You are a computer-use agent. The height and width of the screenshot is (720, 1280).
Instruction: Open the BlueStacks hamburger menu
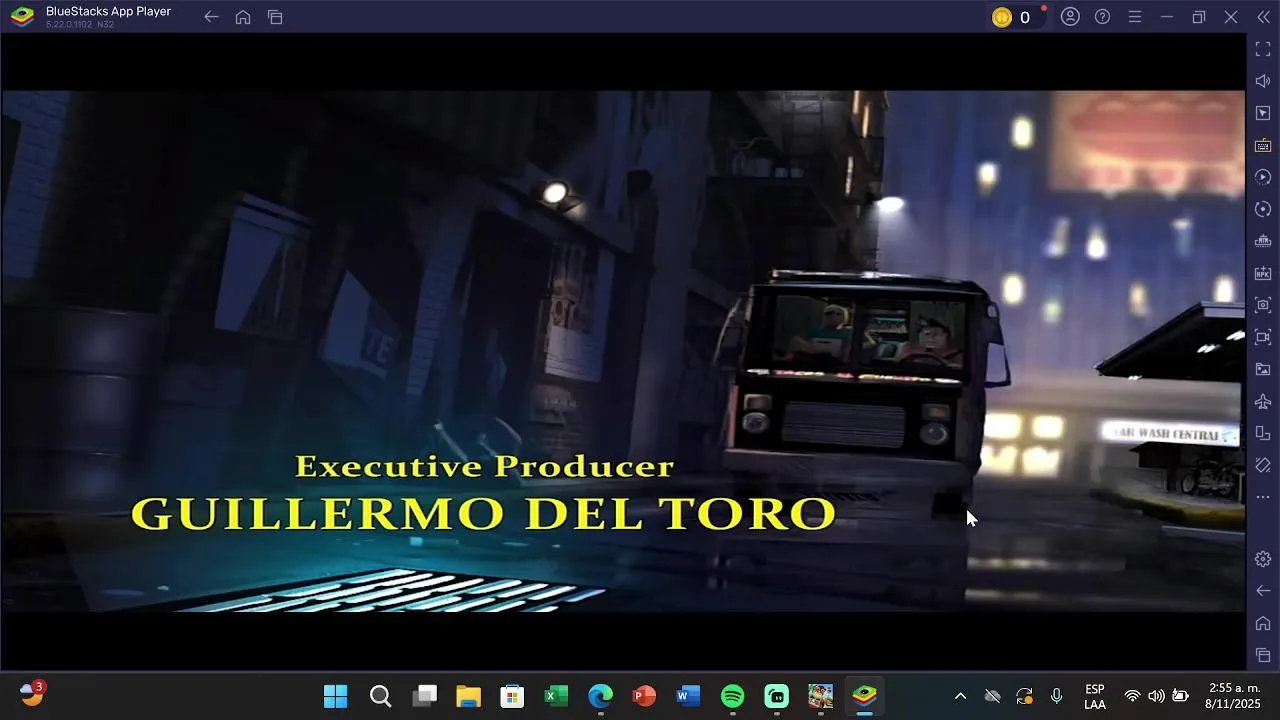coord(1134,17)
